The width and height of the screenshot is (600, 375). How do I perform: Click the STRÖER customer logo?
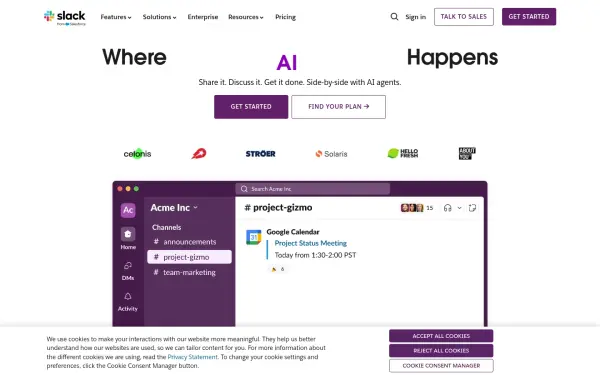point(260,154)
